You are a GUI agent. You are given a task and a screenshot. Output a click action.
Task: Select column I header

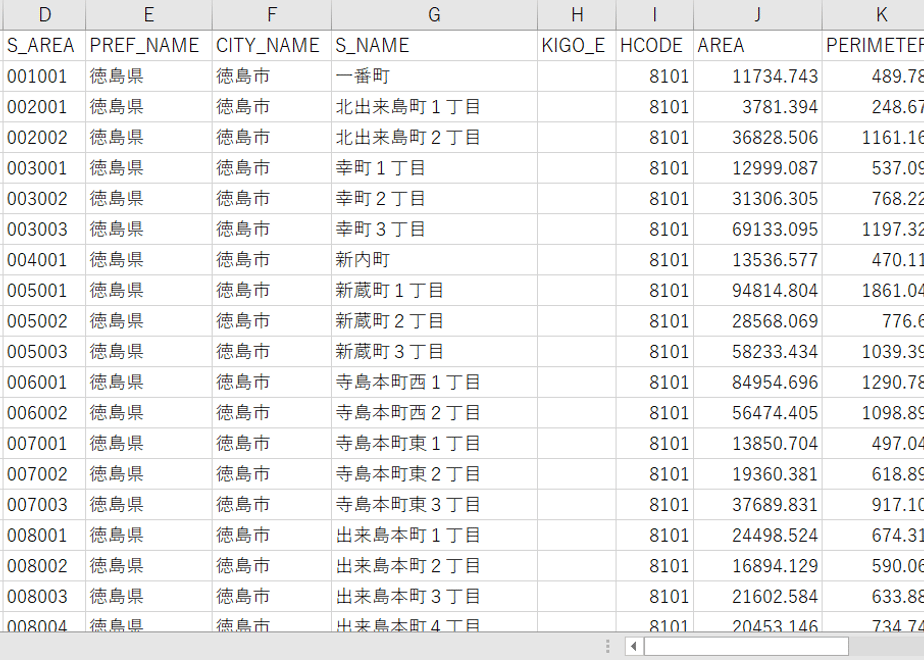tap(655, 15)
